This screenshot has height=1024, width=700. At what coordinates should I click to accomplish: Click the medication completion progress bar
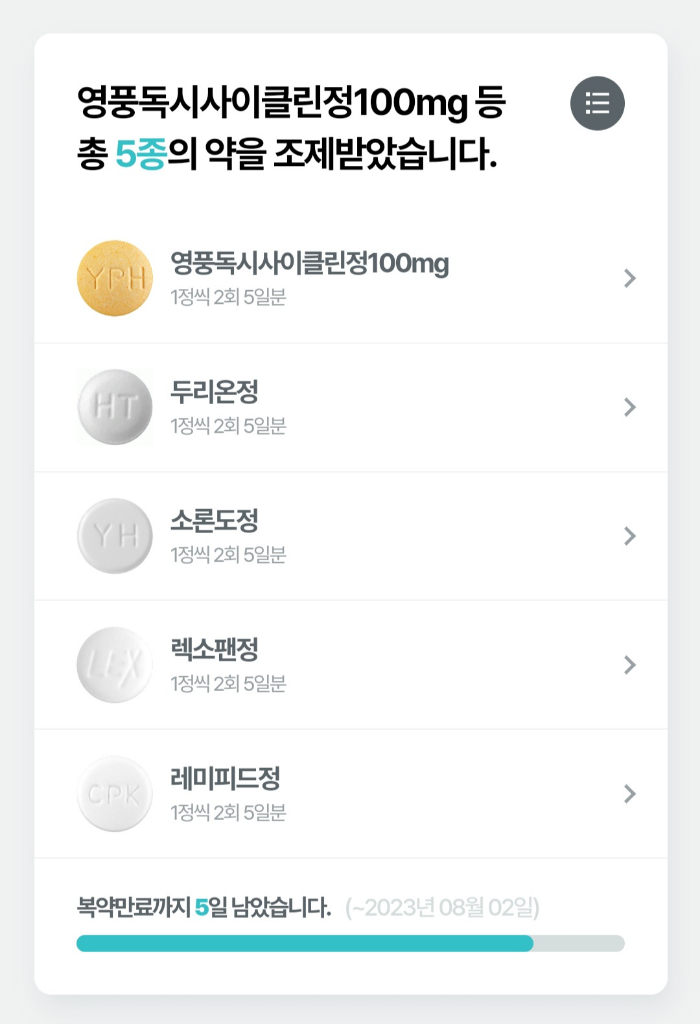pyautogui.click(x=350, y=943)
